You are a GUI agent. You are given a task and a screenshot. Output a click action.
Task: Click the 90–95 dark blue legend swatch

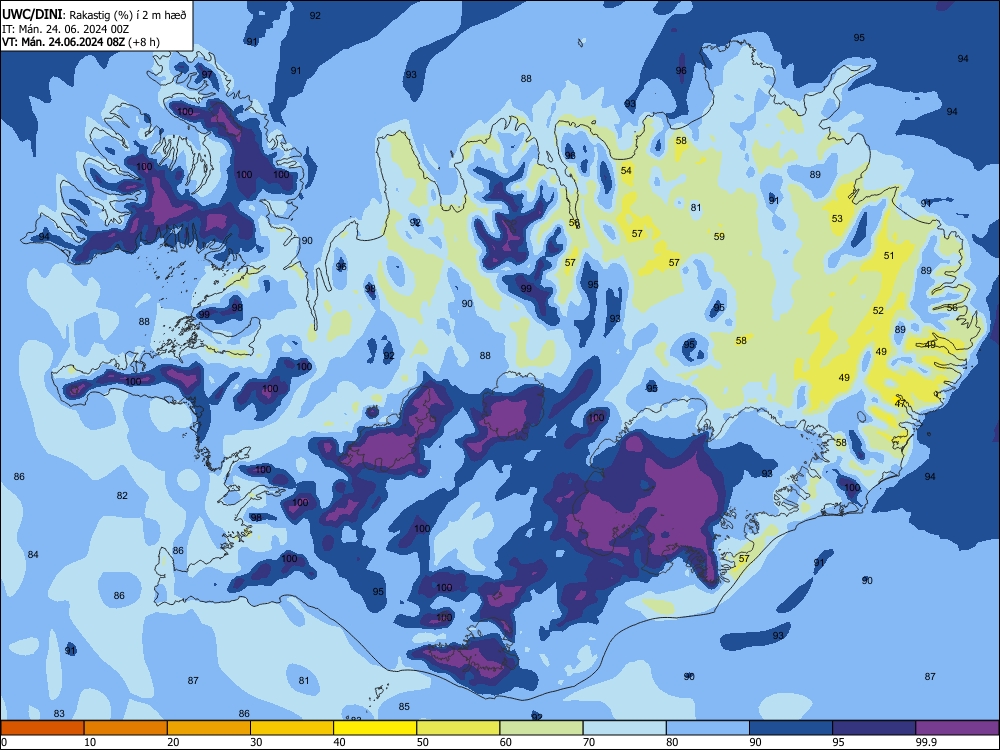791,728
